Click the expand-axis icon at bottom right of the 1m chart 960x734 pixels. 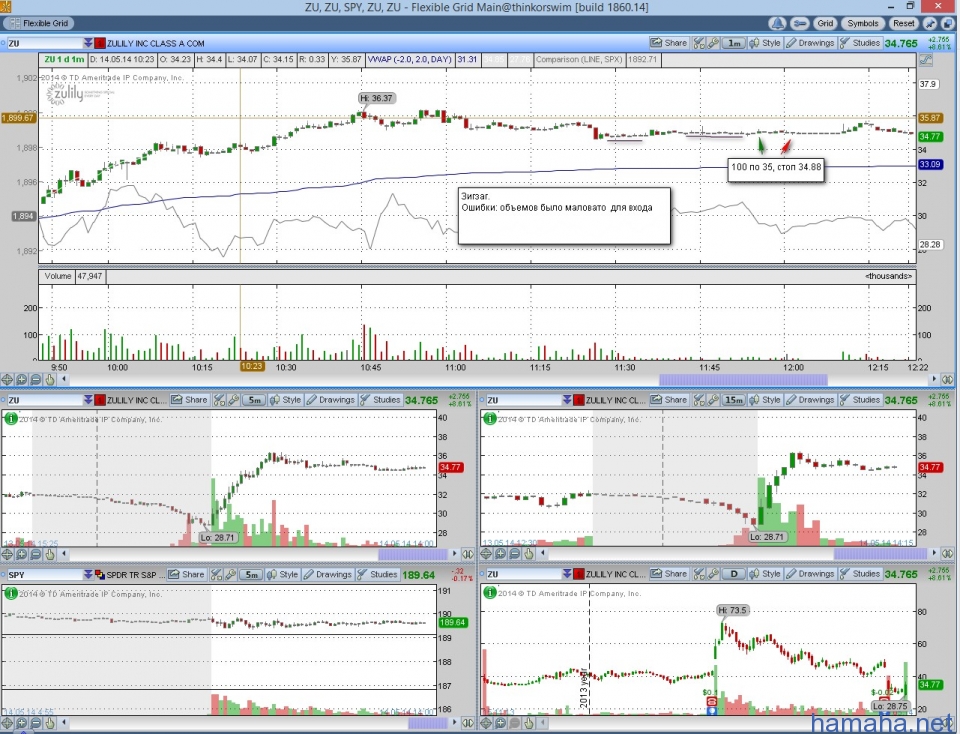click(x=948, y=380)
